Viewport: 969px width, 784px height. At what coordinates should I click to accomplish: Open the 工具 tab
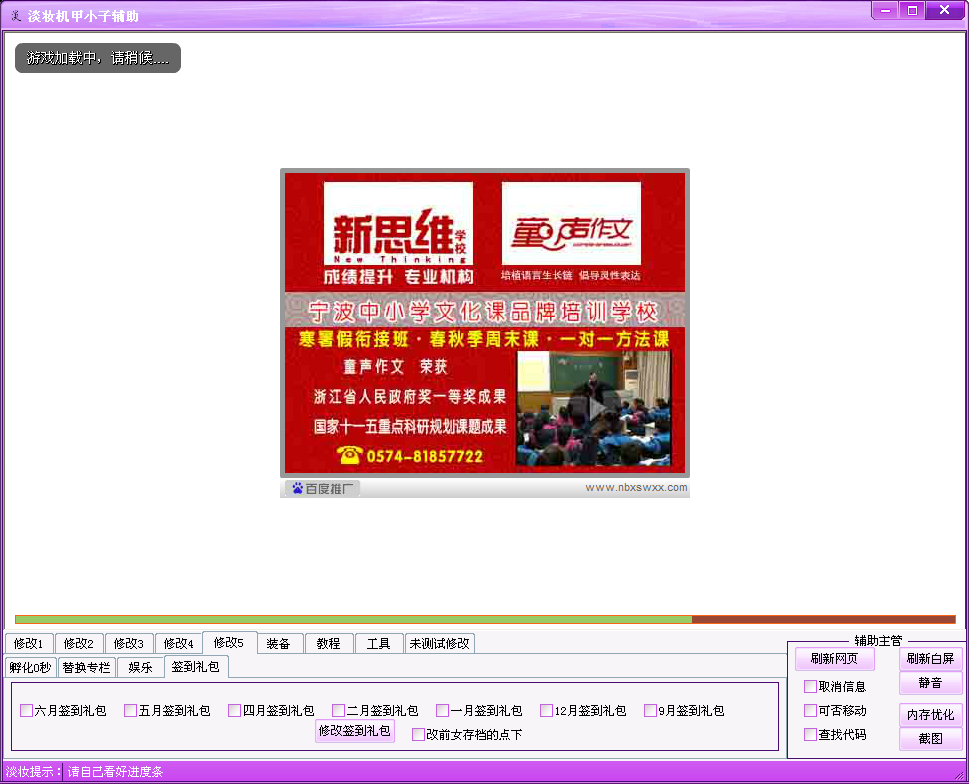coord(378,644)
